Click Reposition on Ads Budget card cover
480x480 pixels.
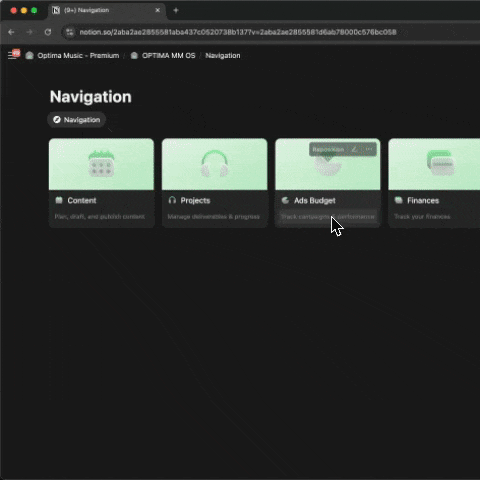click(328, 149)
